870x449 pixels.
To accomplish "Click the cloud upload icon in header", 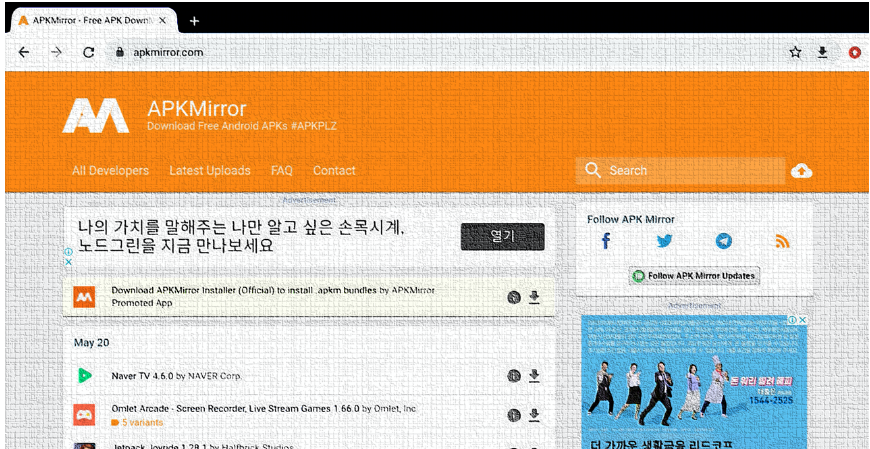I will [802, 171].
